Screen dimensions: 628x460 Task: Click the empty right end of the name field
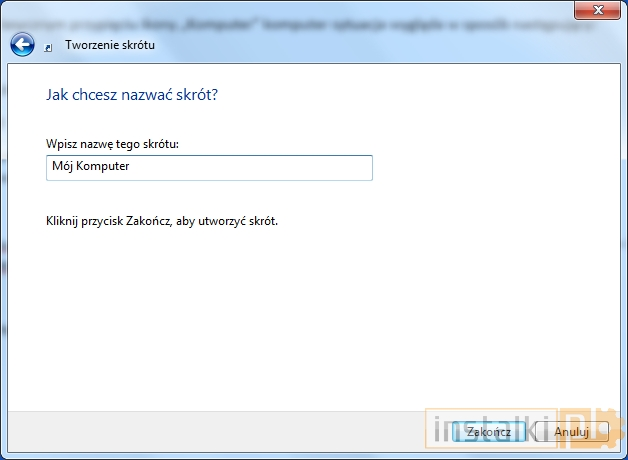point(300,167)
